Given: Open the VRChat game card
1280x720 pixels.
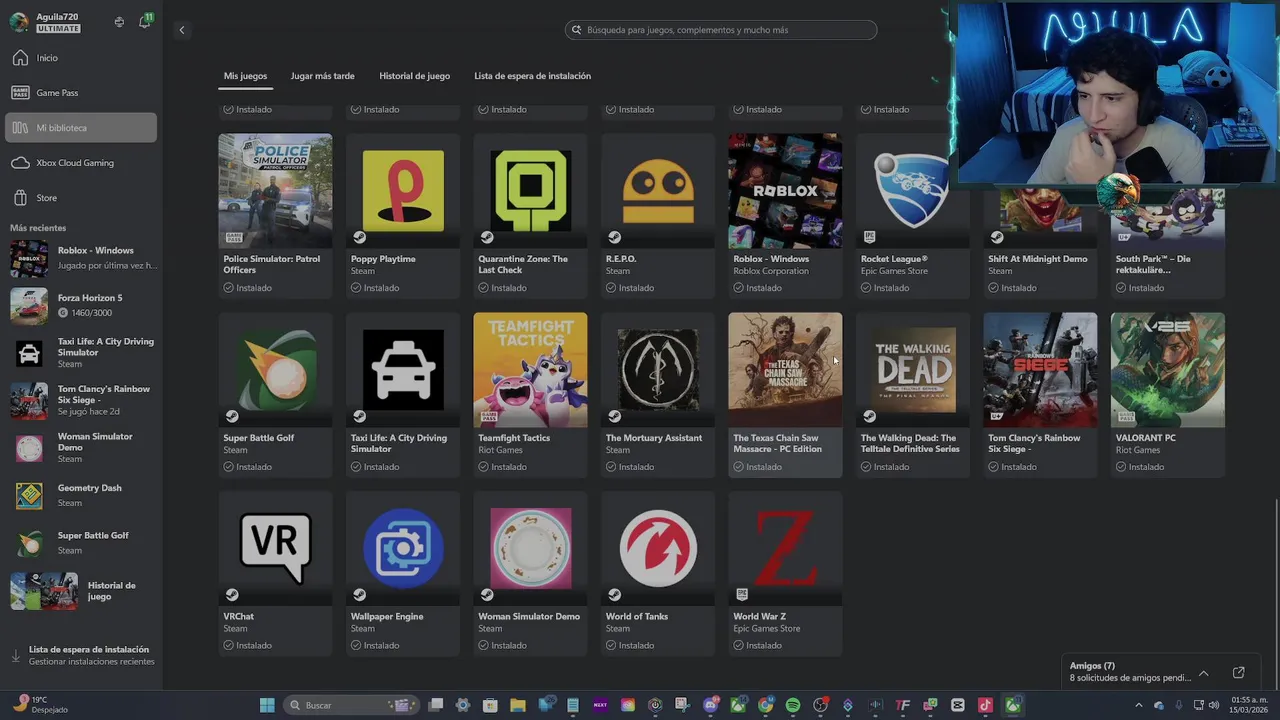Looking at the screenshot, I should (x=275, y=573).
